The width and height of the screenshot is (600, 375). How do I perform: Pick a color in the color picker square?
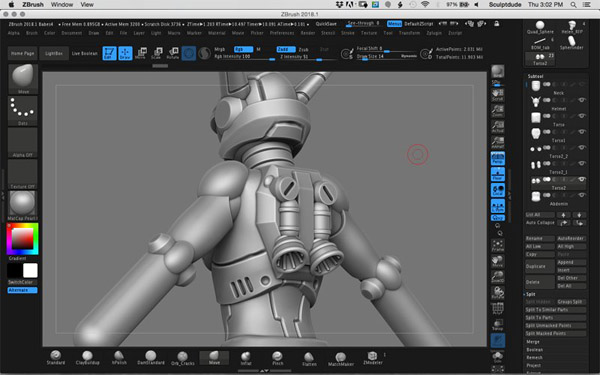[22, 239]
